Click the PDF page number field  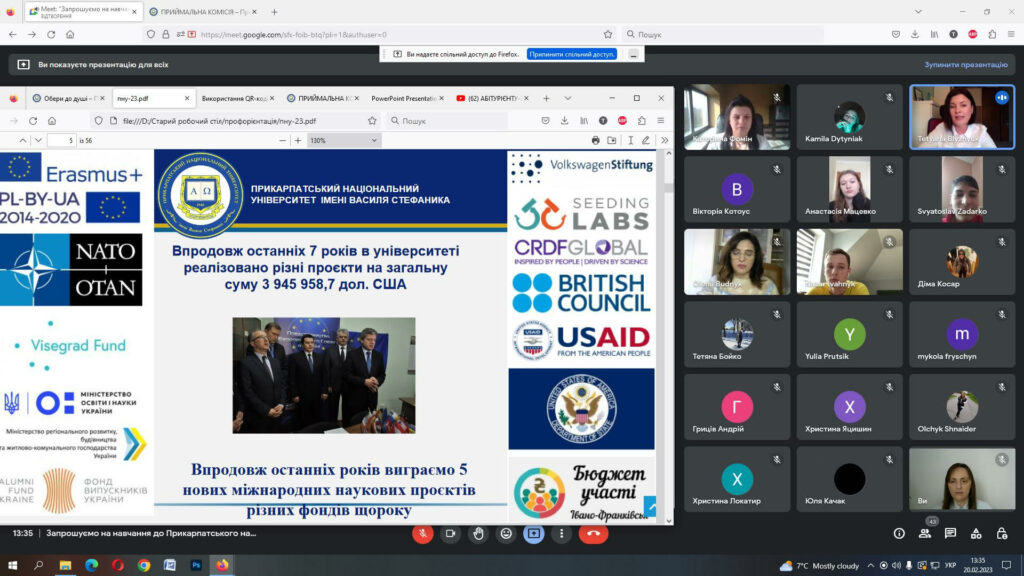point(59,140)
